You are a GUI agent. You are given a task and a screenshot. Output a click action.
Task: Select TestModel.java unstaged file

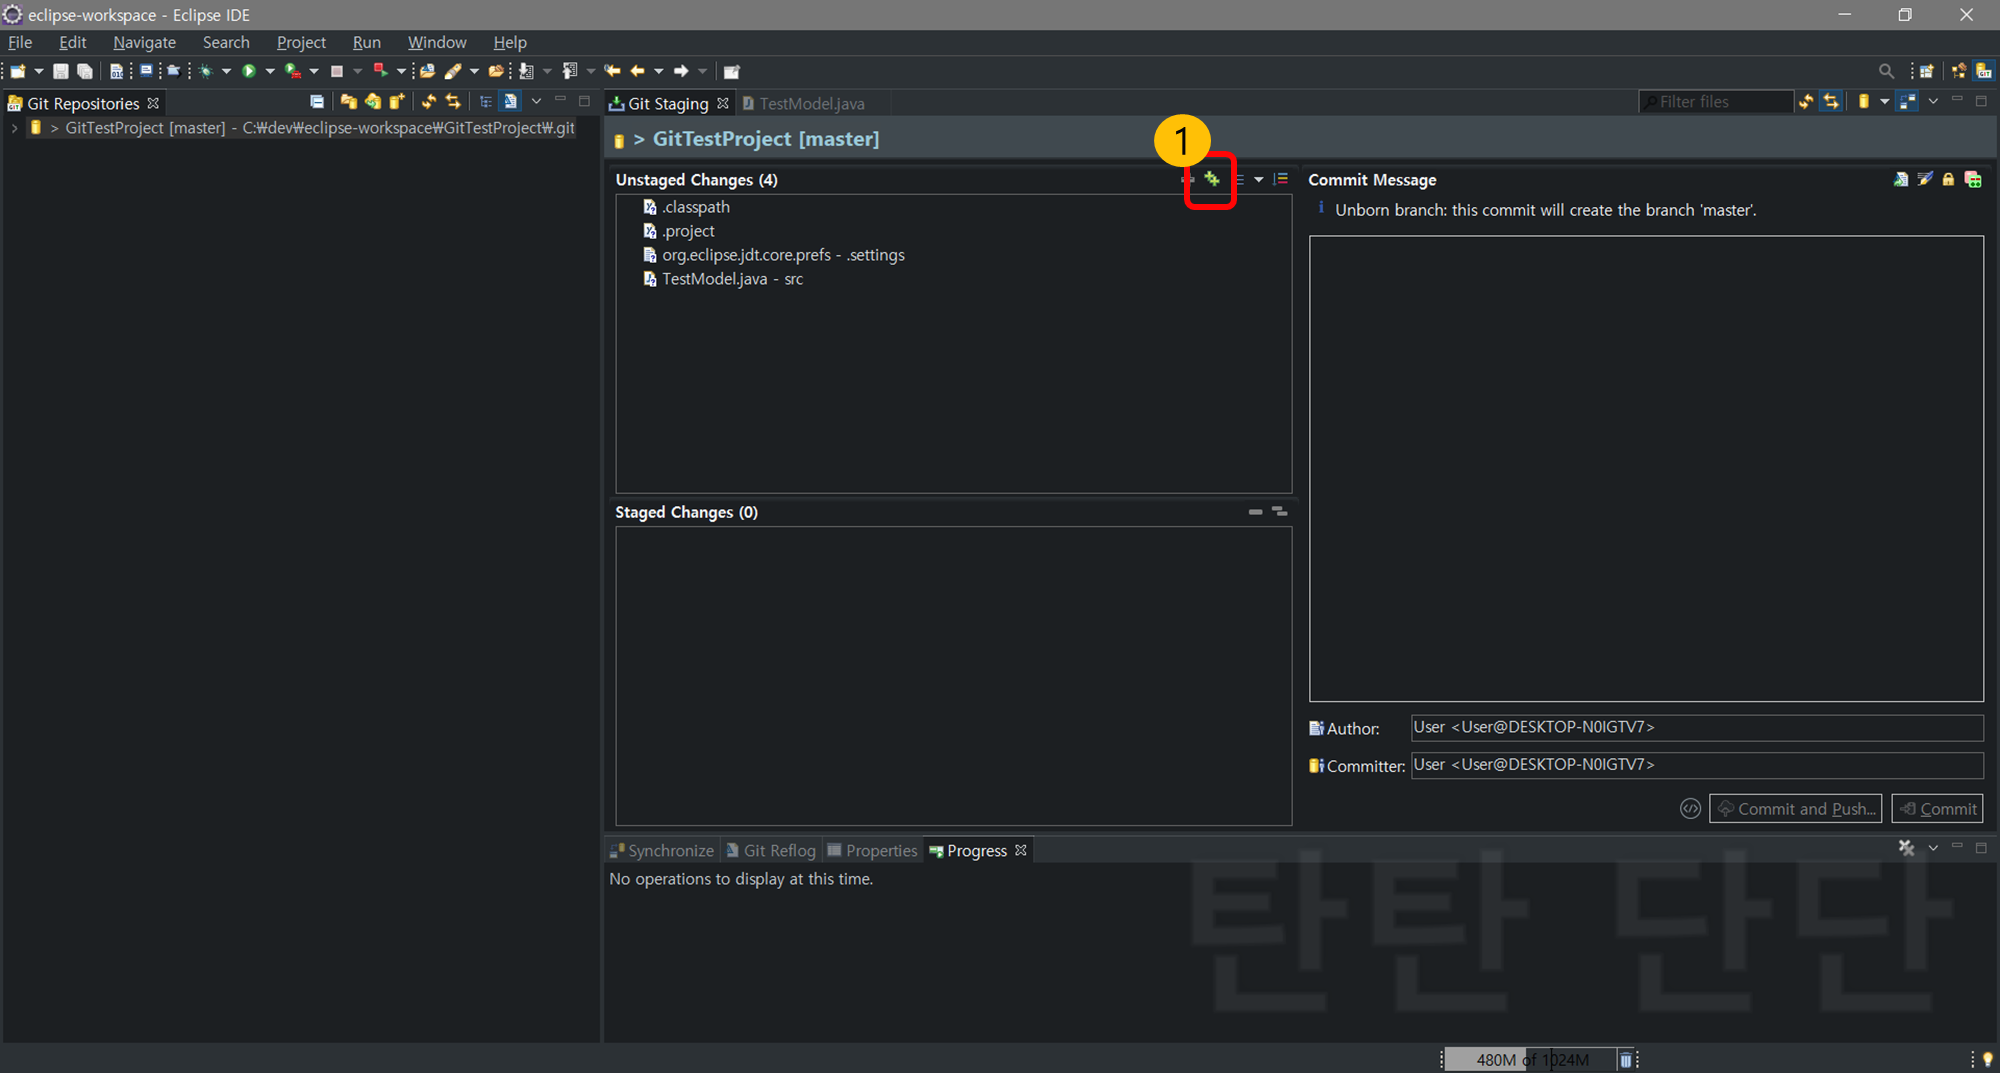(723, 279)
